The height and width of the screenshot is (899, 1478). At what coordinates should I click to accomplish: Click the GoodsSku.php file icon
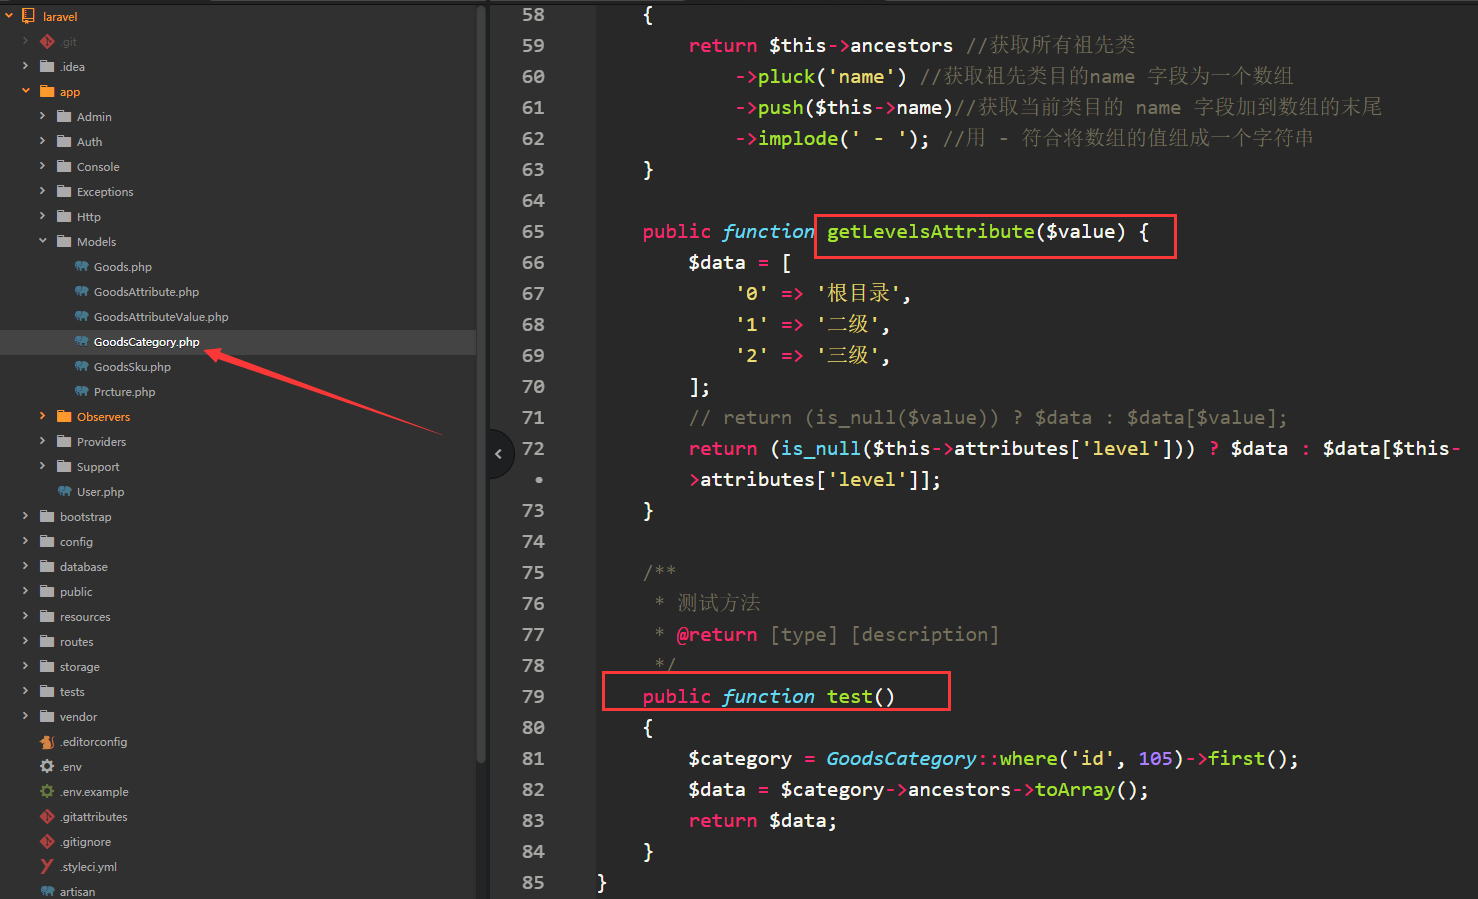coord(82,366)
